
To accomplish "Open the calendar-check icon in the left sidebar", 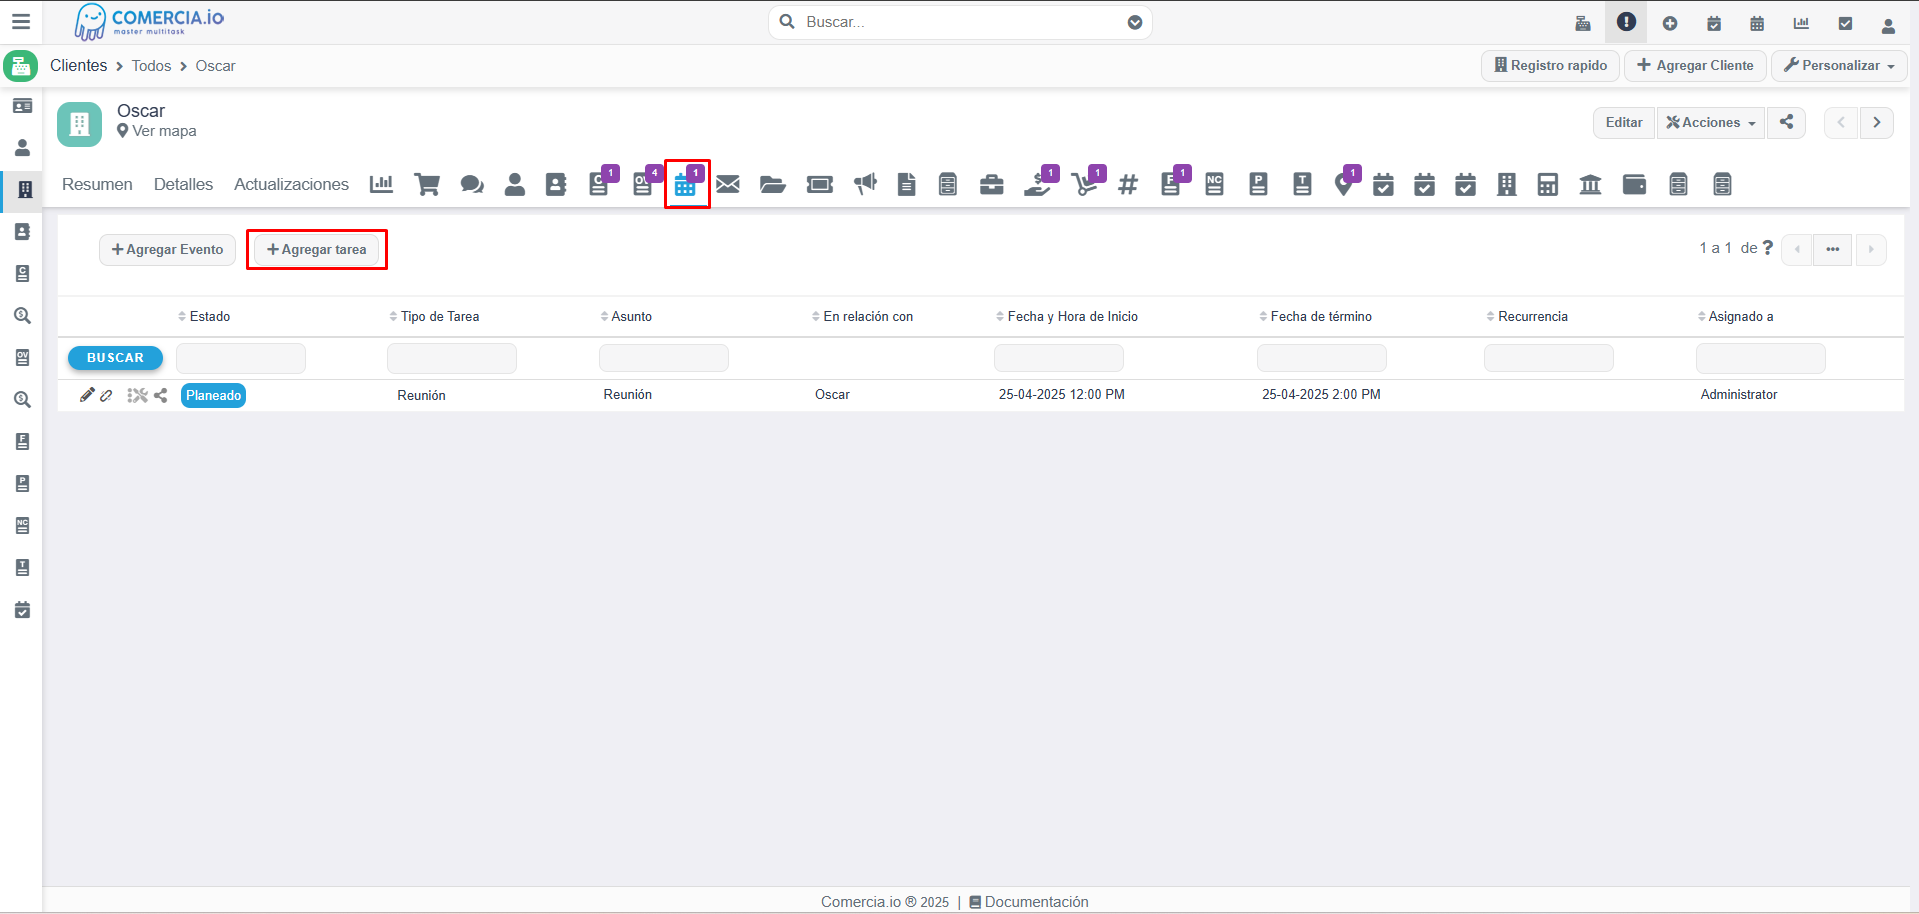I will point(22,610).
